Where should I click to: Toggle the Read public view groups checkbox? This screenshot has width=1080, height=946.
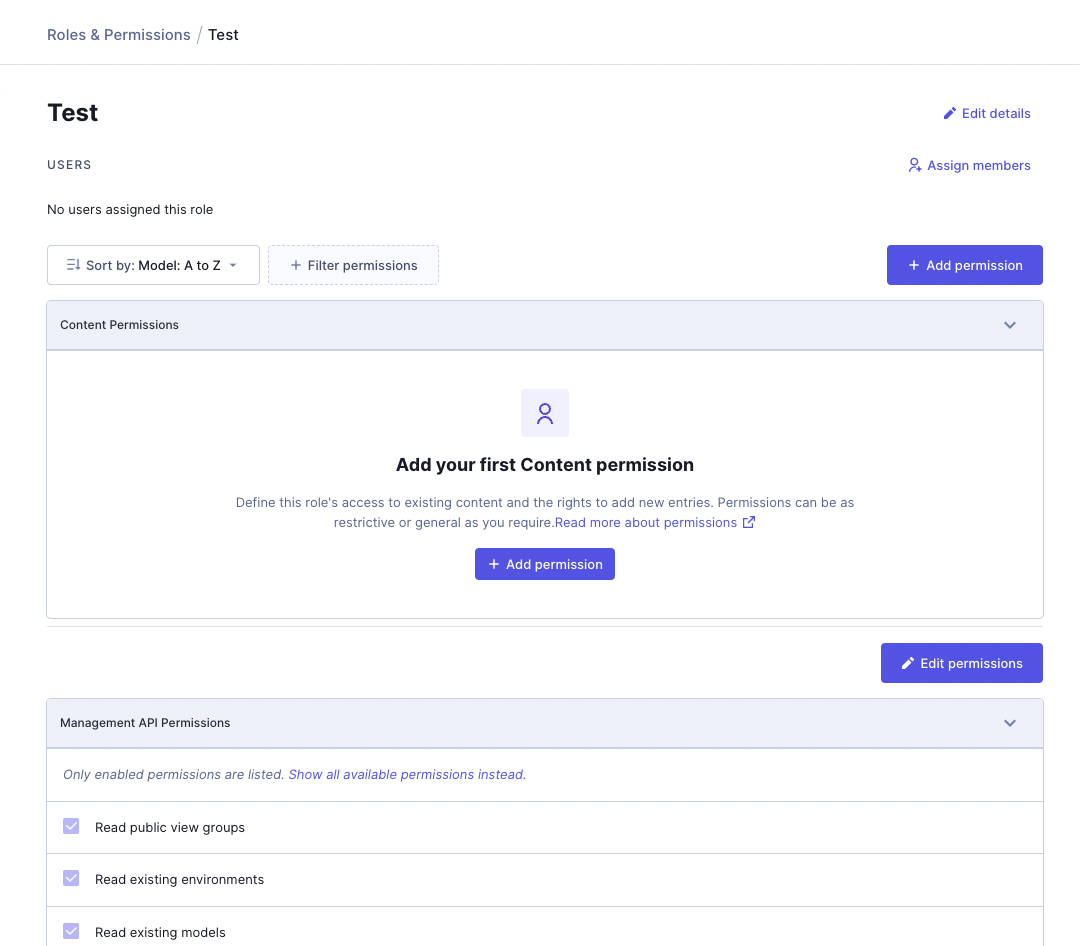71,826
